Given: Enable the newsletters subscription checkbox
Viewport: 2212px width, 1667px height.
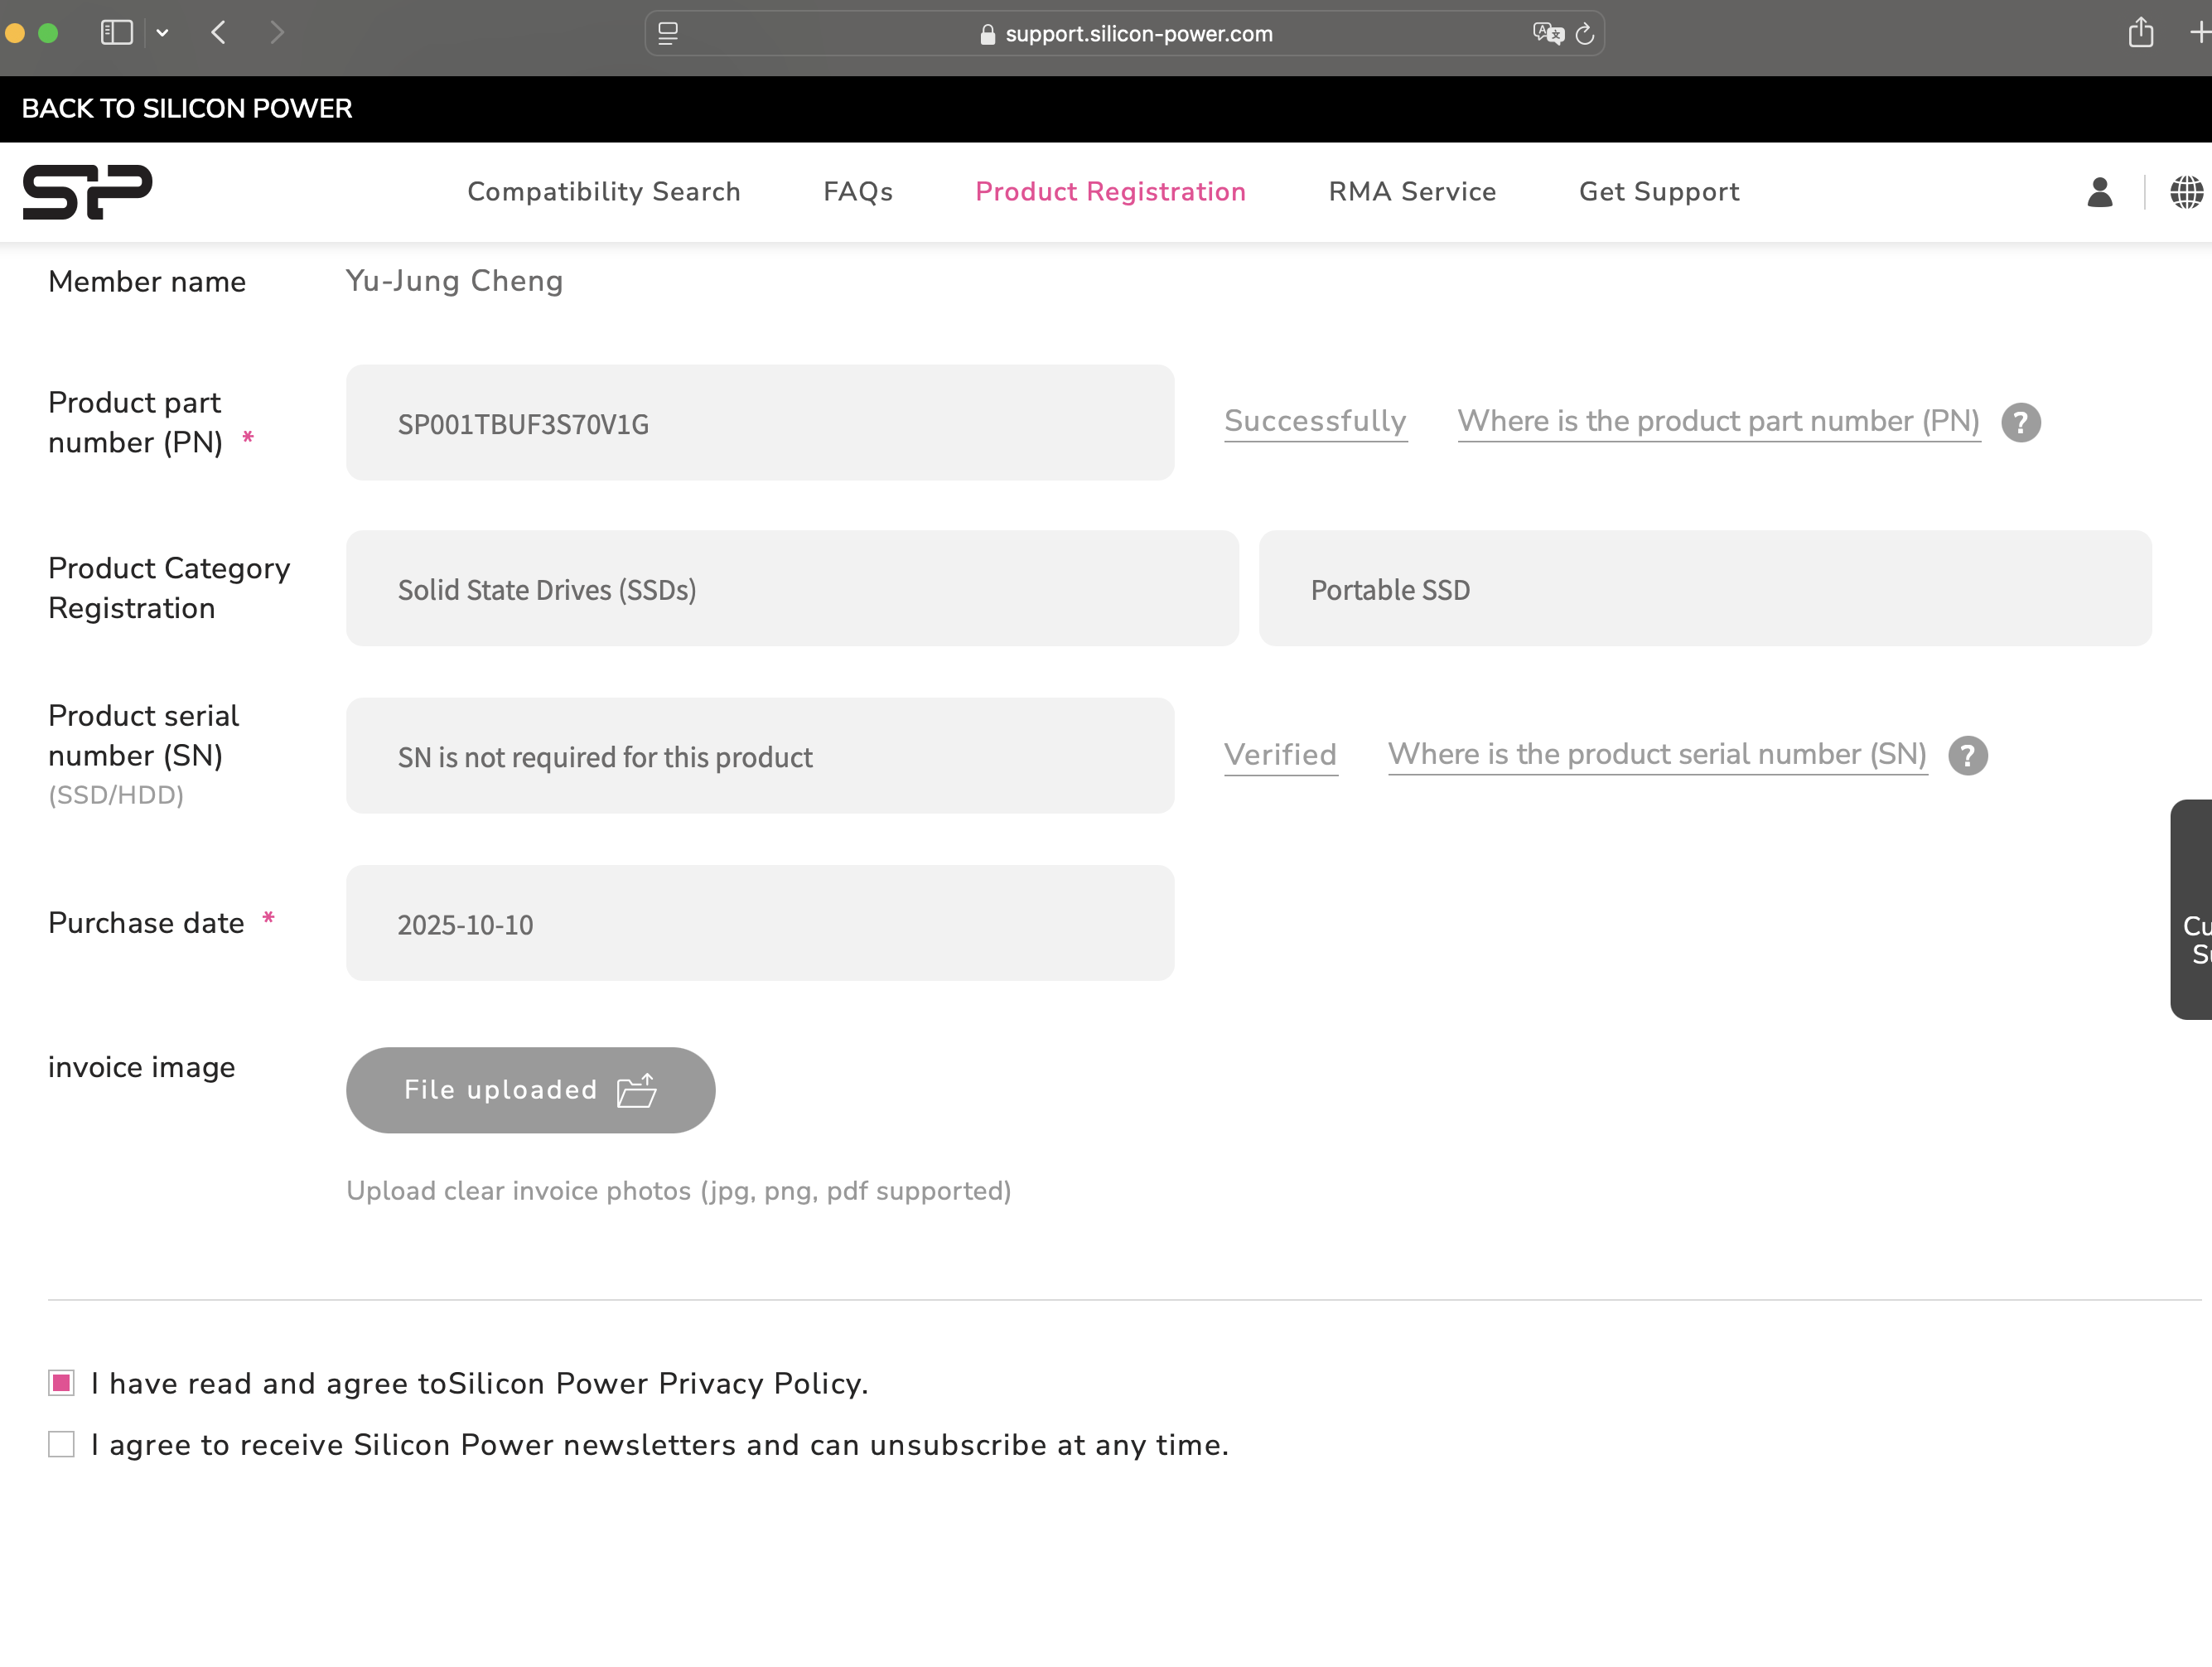Looking at the screenshot, I should pos(61,1444).
